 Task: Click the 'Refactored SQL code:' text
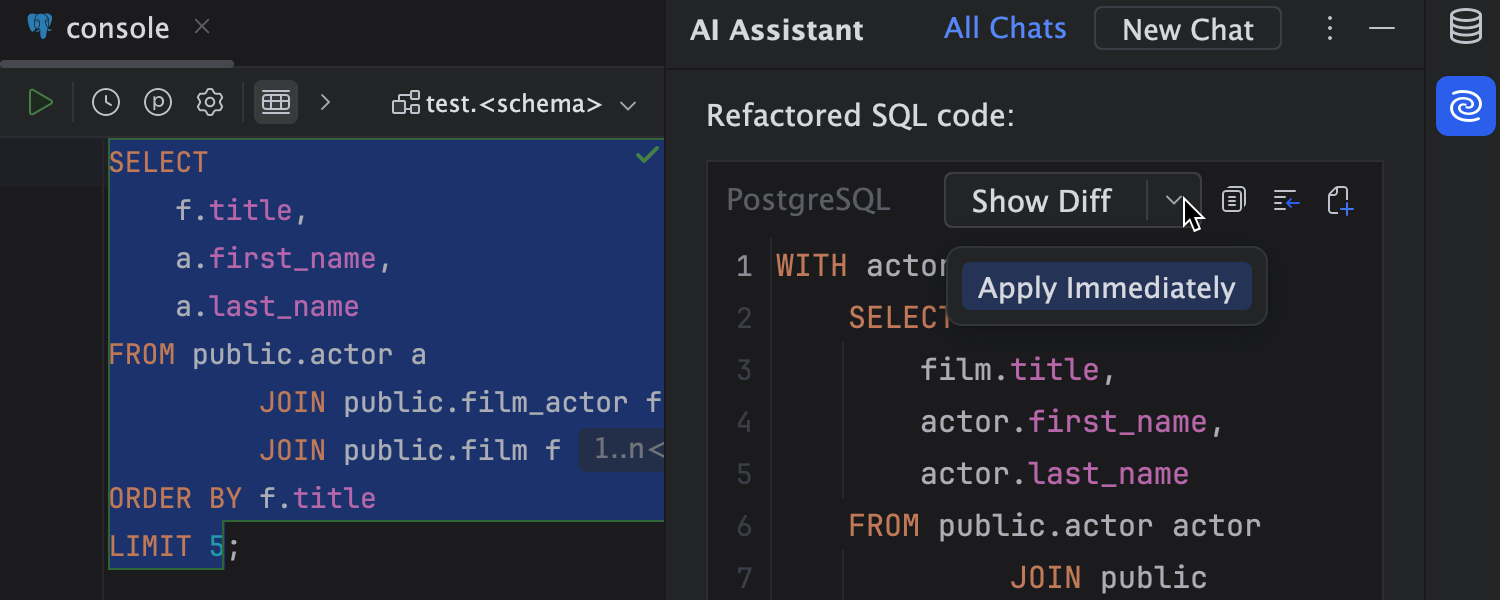pos(861,116)
